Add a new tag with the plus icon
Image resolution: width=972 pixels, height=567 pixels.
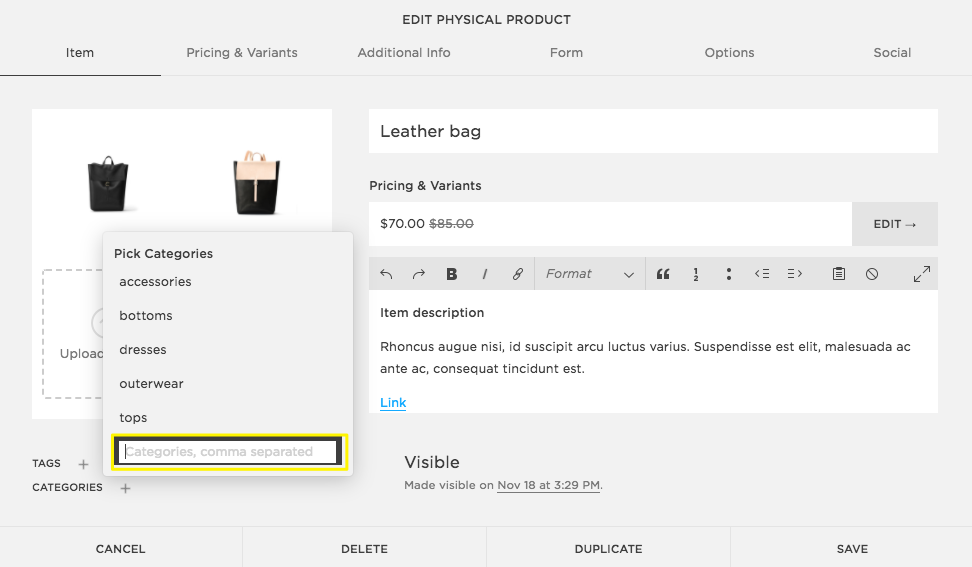click(83, 464)
